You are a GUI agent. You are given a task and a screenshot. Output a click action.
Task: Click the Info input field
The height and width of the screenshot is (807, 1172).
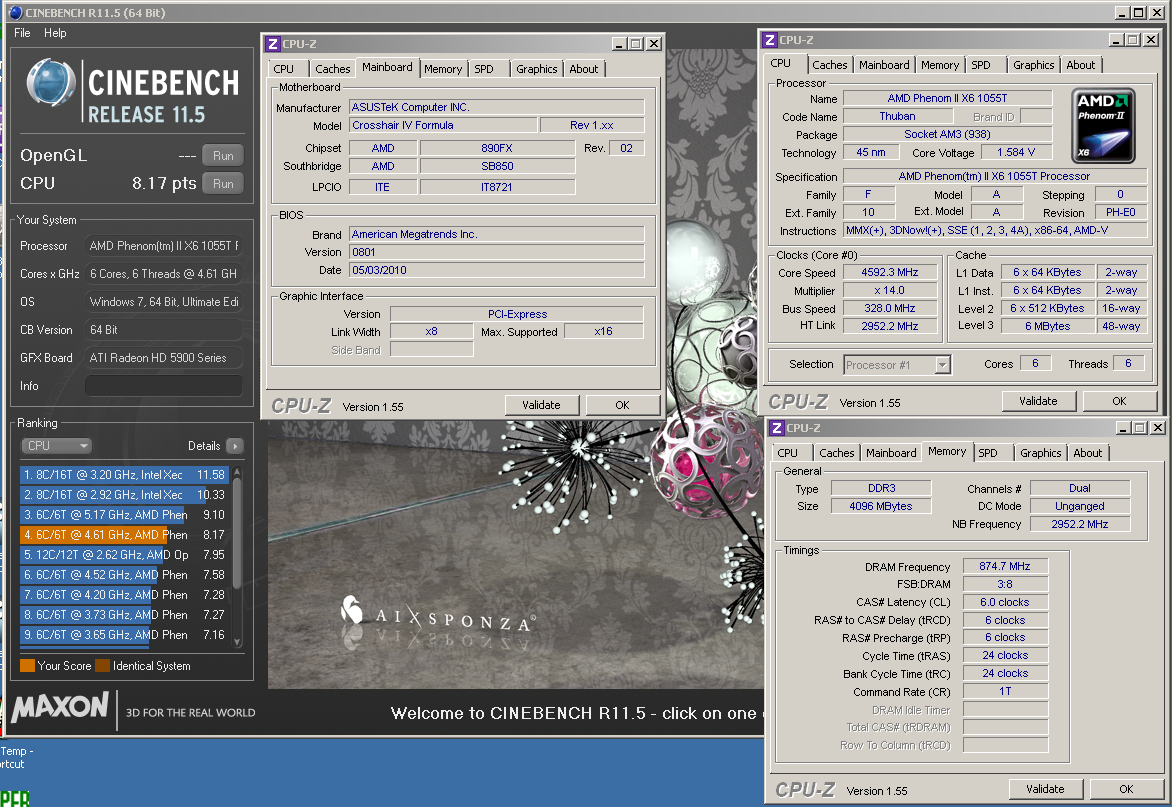164,386
